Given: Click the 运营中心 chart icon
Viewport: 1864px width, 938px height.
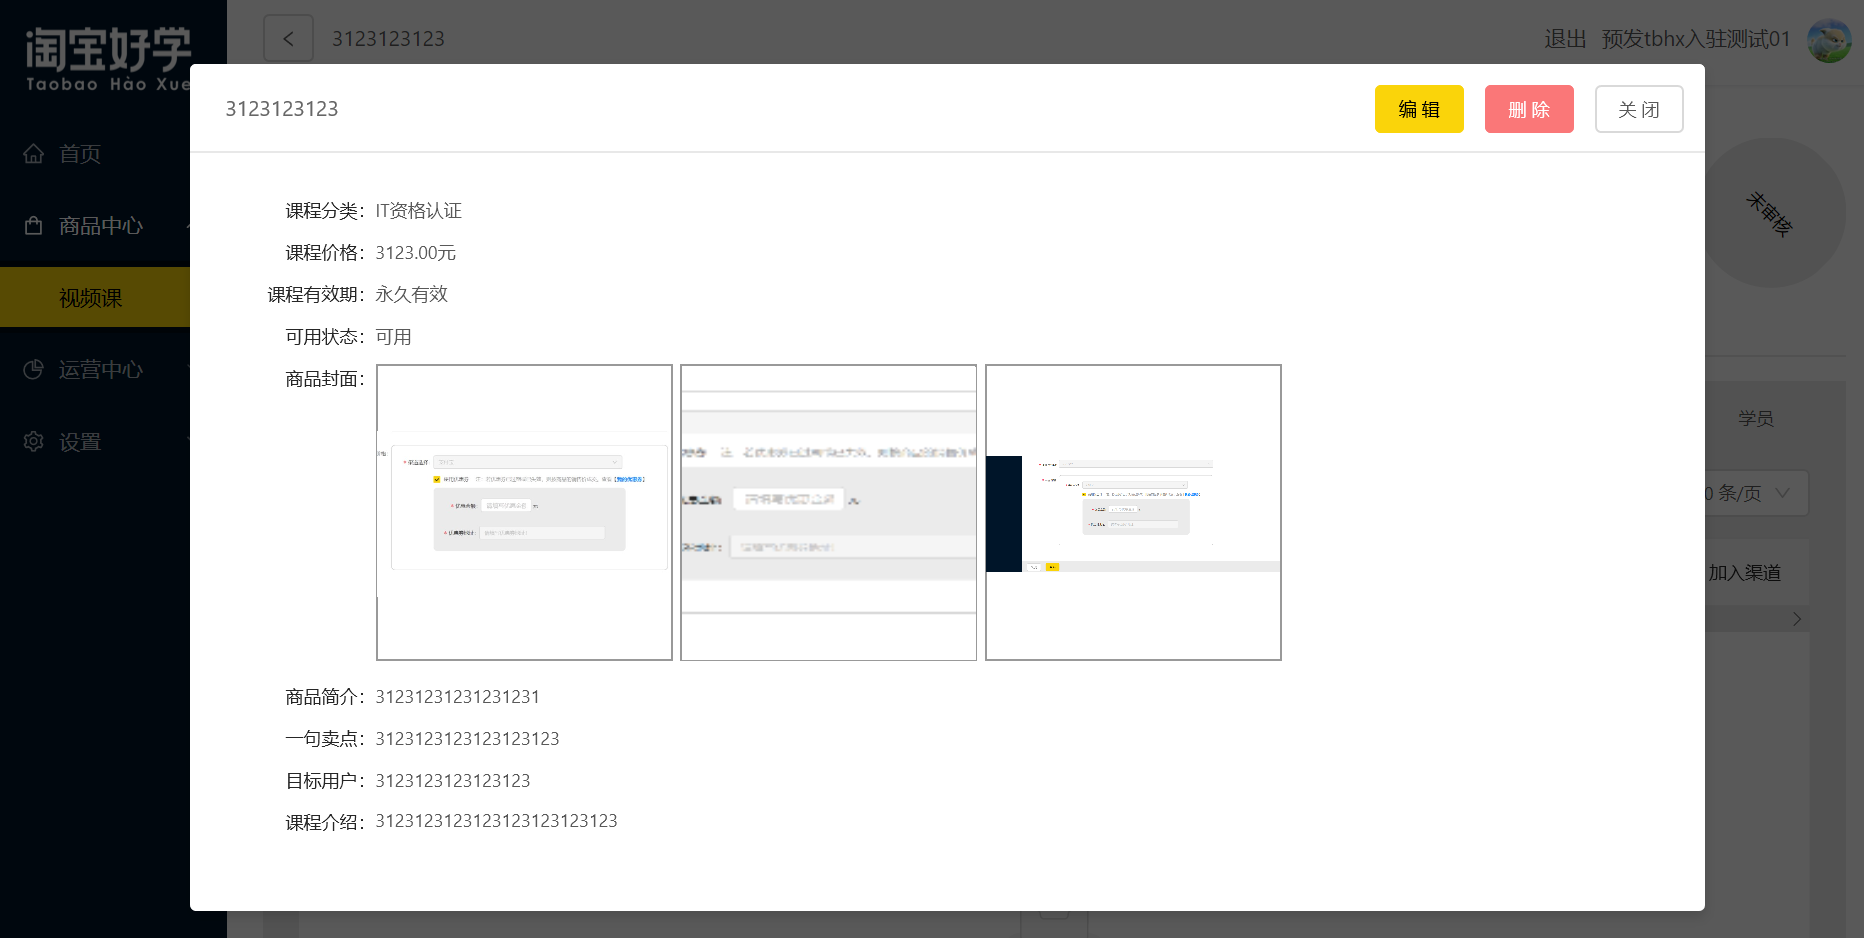Looking at the screenshot, I should [x=34, y=370].
